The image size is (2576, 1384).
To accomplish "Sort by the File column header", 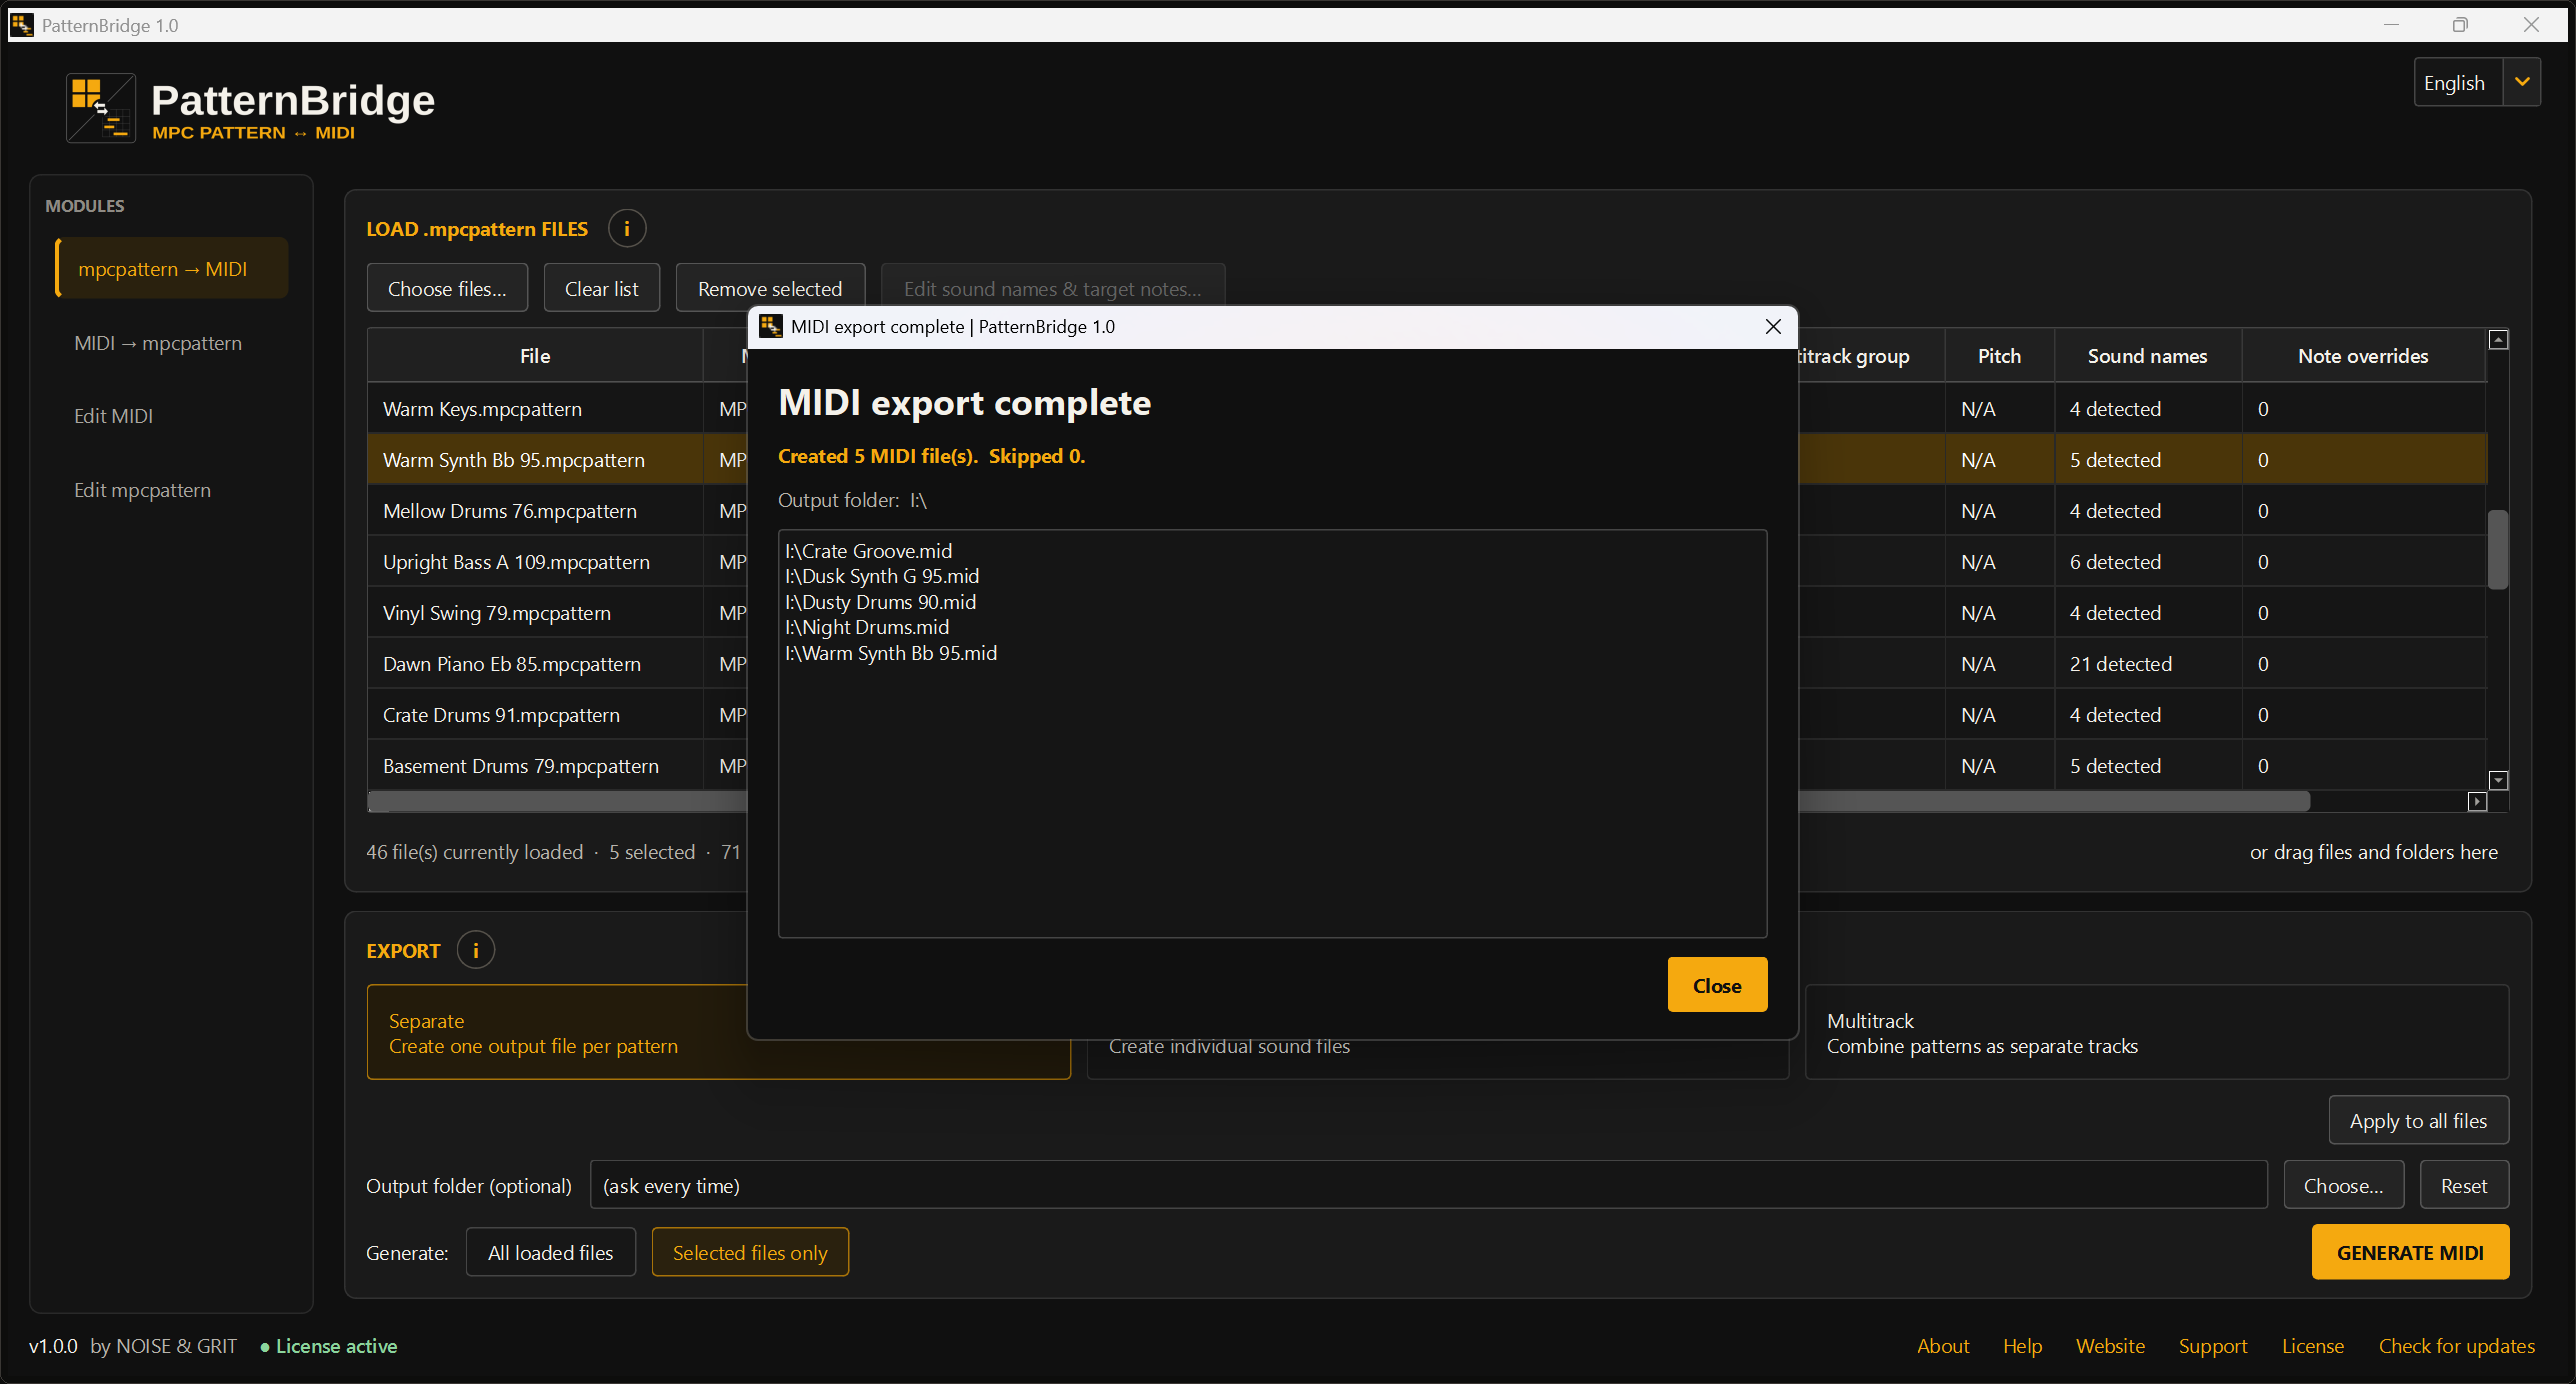I will tap(535, 356).
